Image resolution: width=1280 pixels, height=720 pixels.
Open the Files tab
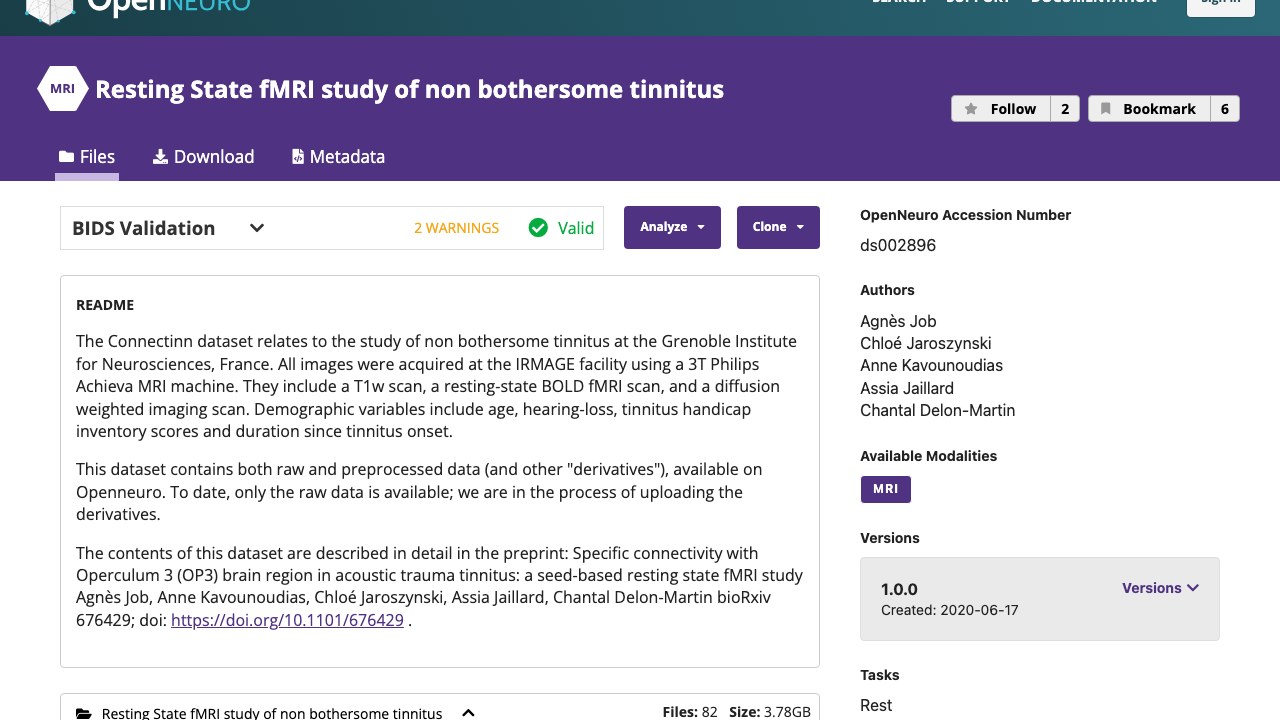(87, 157)
